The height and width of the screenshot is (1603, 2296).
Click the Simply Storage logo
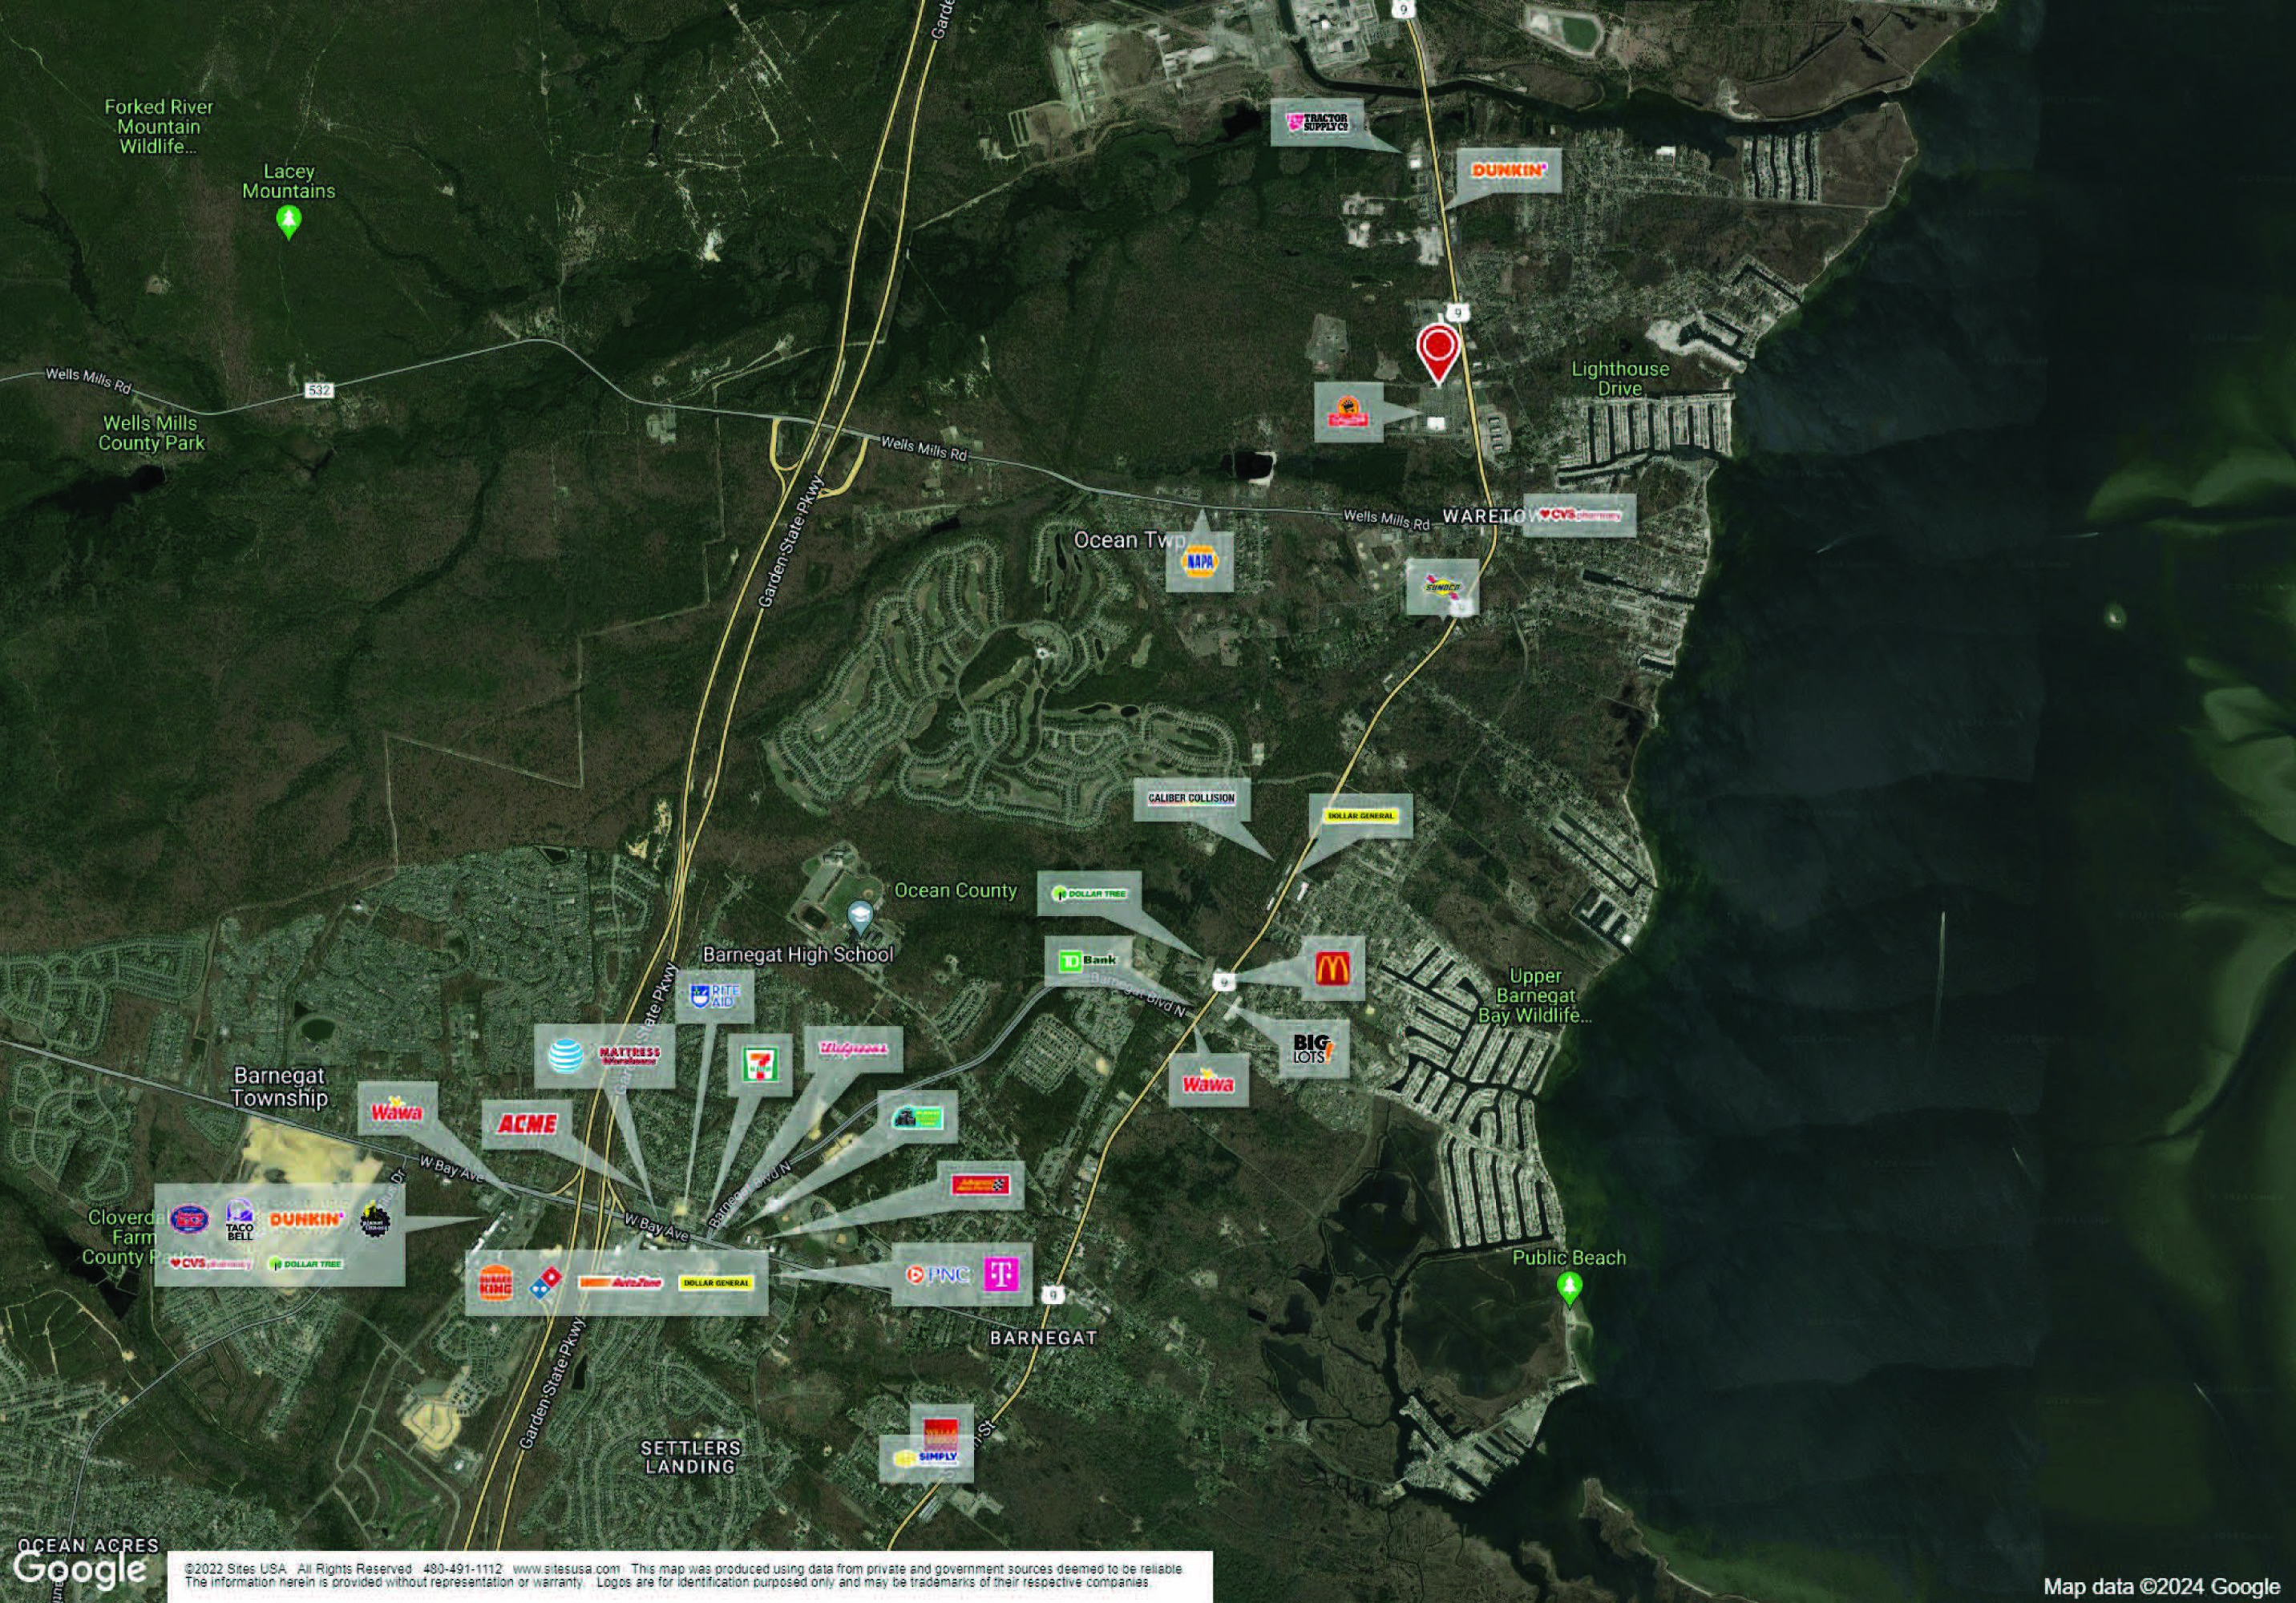click(926, 1457)
